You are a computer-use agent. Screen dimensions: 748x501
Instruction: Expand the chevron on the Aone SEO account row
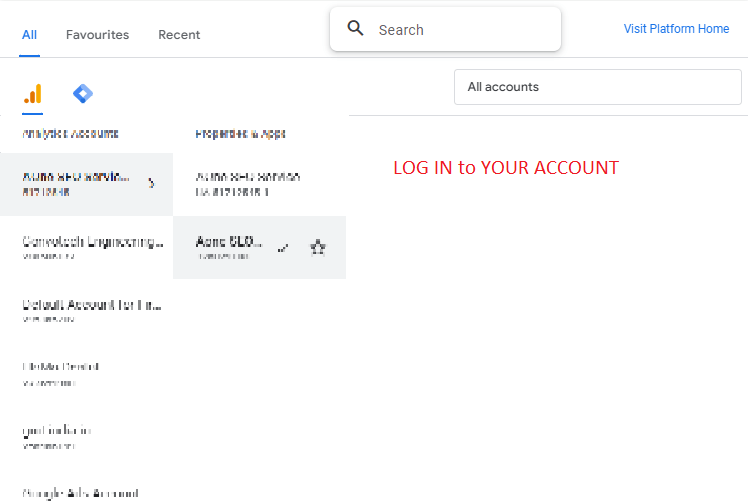151,183
